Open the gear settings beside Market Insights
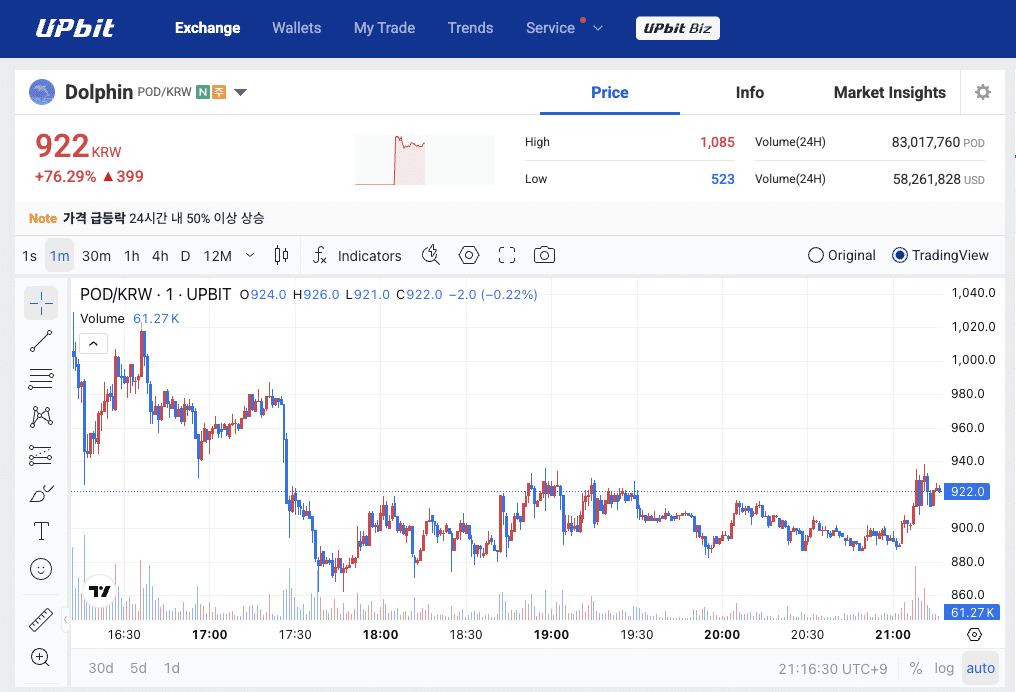 983,92
